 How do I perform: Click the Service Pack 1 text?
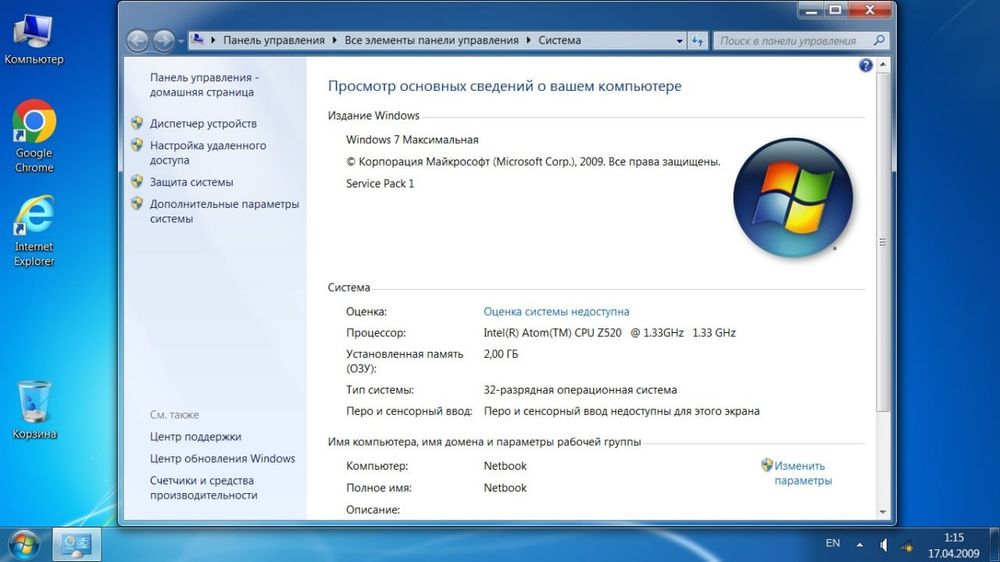[379, 184]
